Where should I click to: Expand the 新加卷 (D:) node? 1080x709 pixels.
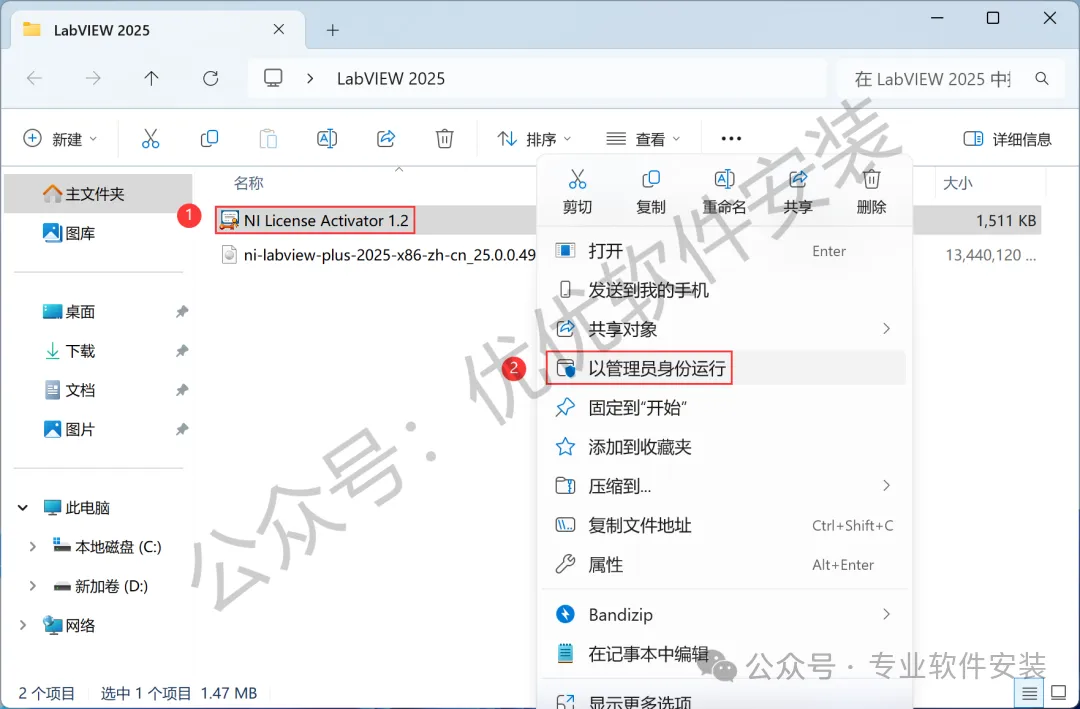click(x=32, y=586)
